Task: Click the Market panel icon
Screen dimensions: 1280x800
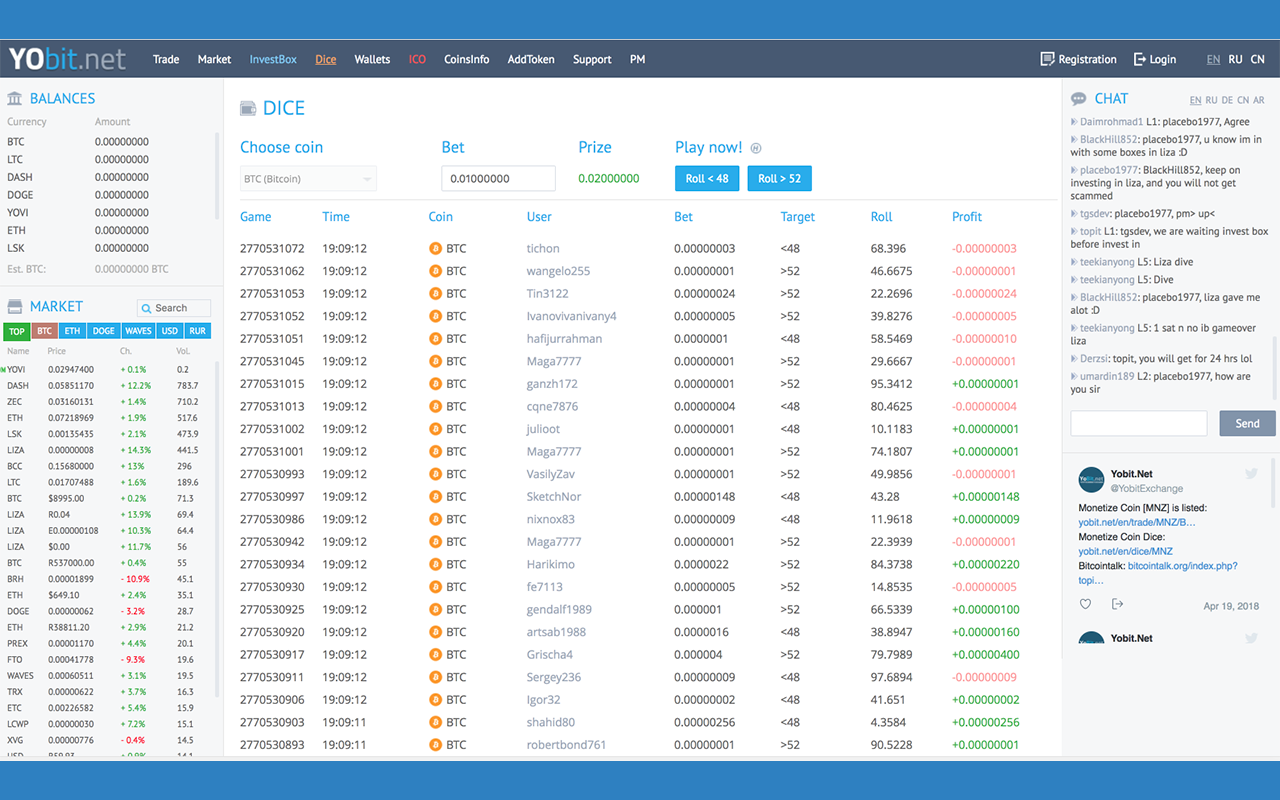Action: click(13, 306)
